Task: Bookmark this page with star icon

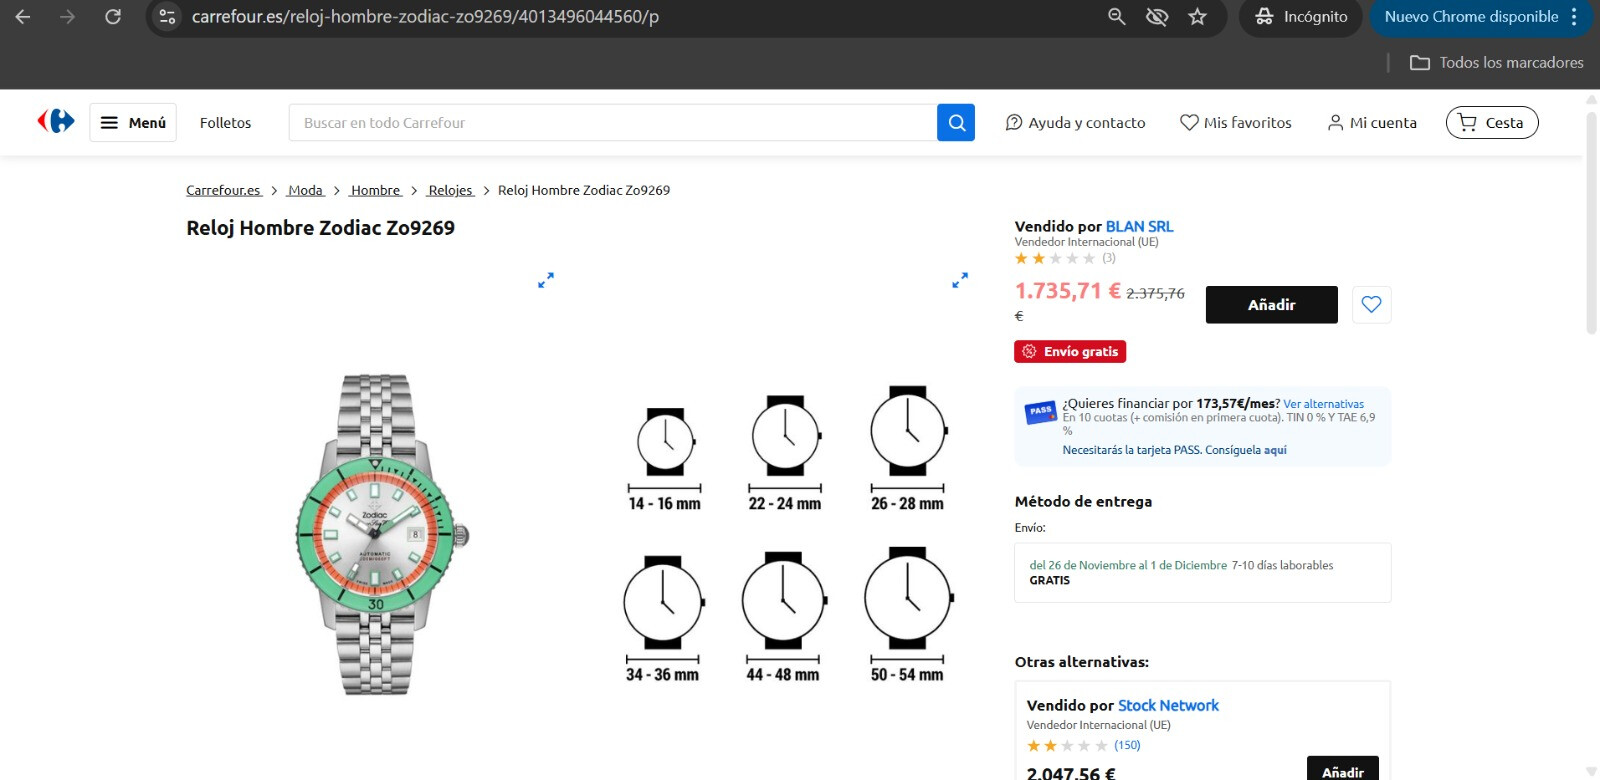Action: tap(1197, 17)
